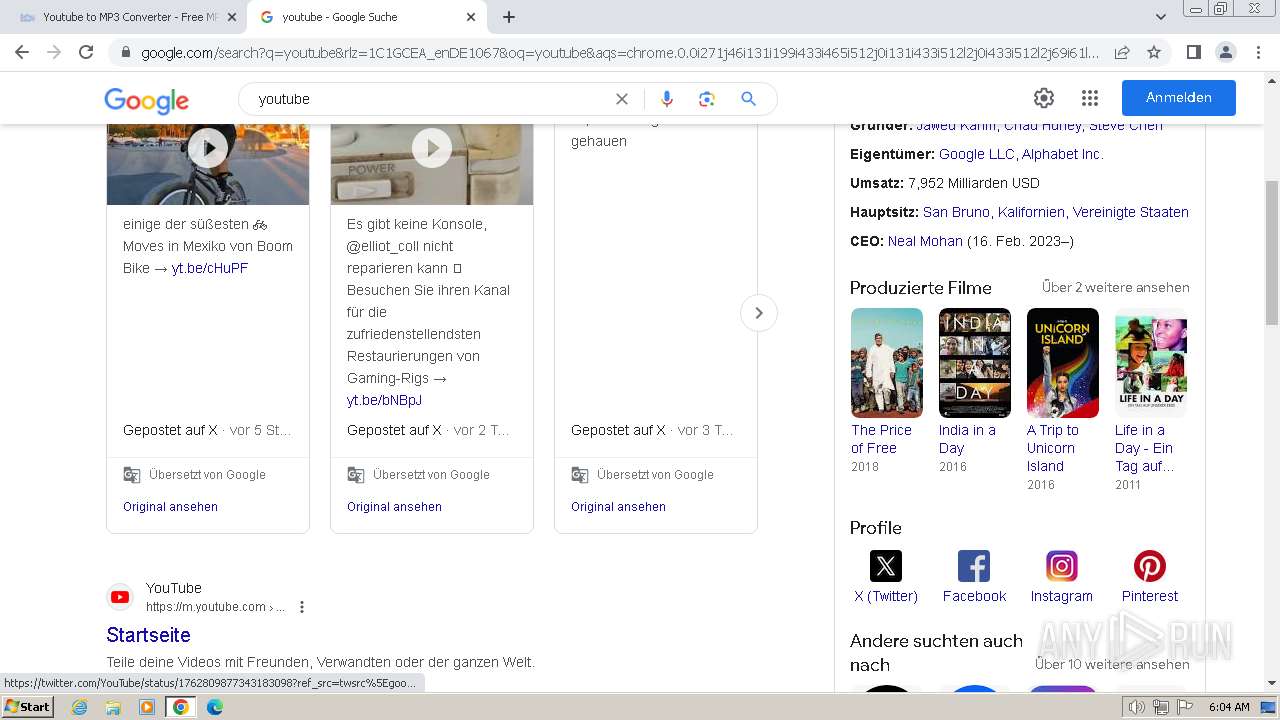This screenshot has width=1280, height=720.
Task: Share this page from address bar
Action: point(1122,52)
